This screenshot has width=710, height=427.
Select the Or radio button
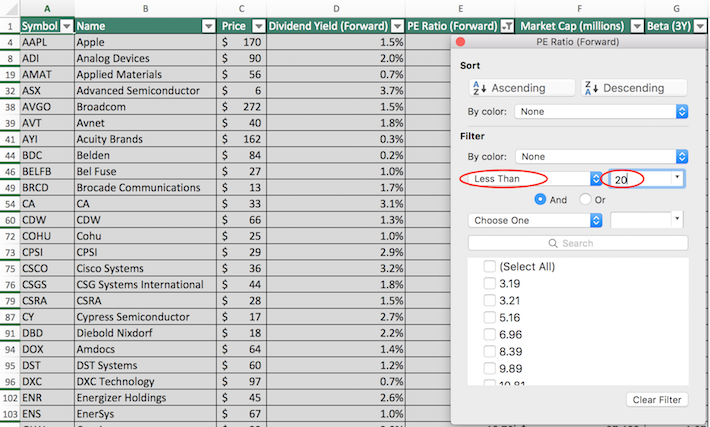[586, 199]
